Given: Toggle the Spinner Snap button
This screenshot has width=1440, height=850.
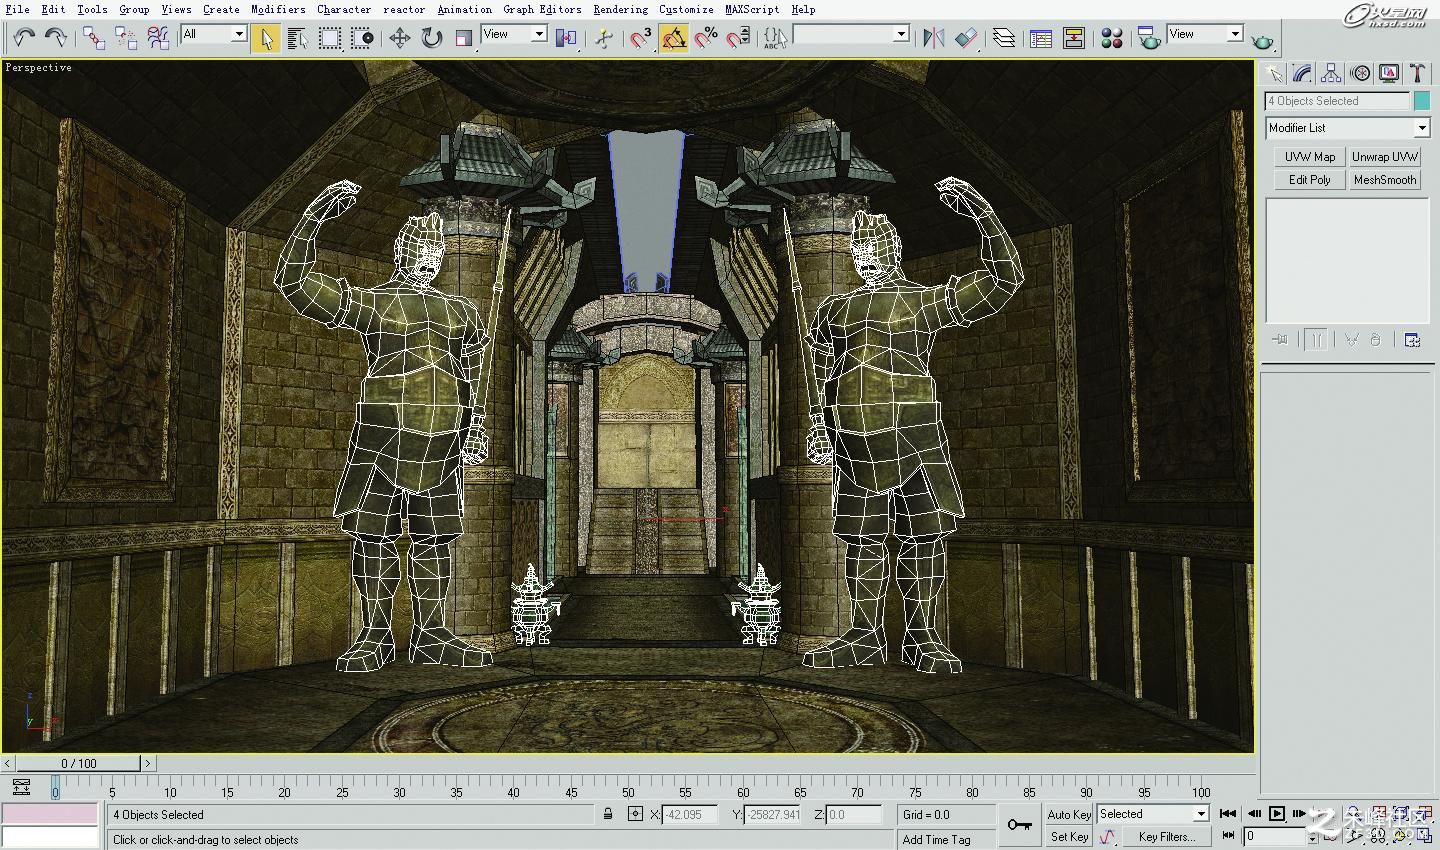Looking at the screenshot, I should 738,38.
